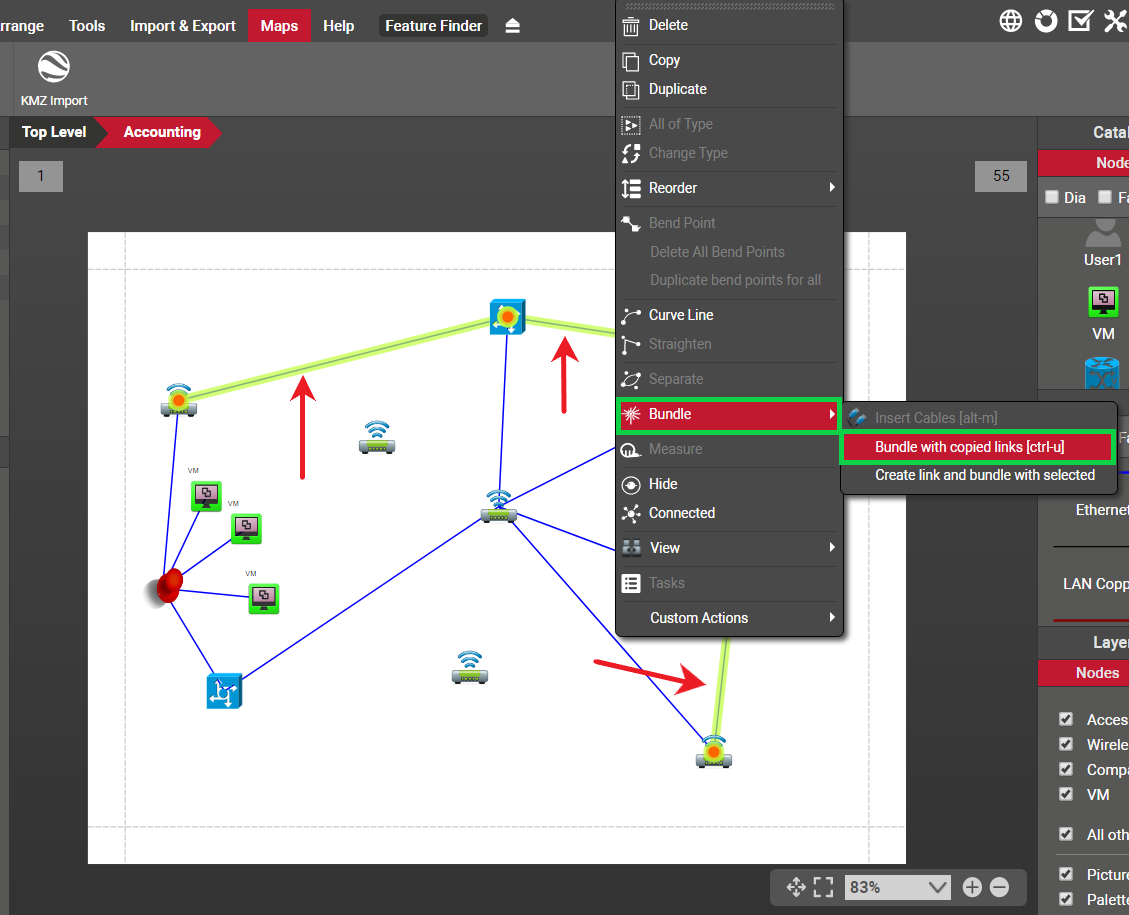Open the 83% zoom level dropdown
1129x915 pixels.
click(x=897, y=887)
